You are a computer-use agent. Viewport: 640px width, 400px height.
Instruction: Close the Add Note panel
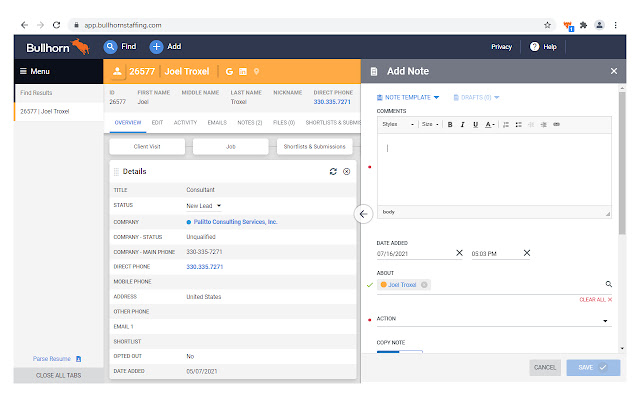tap(613, 71)
